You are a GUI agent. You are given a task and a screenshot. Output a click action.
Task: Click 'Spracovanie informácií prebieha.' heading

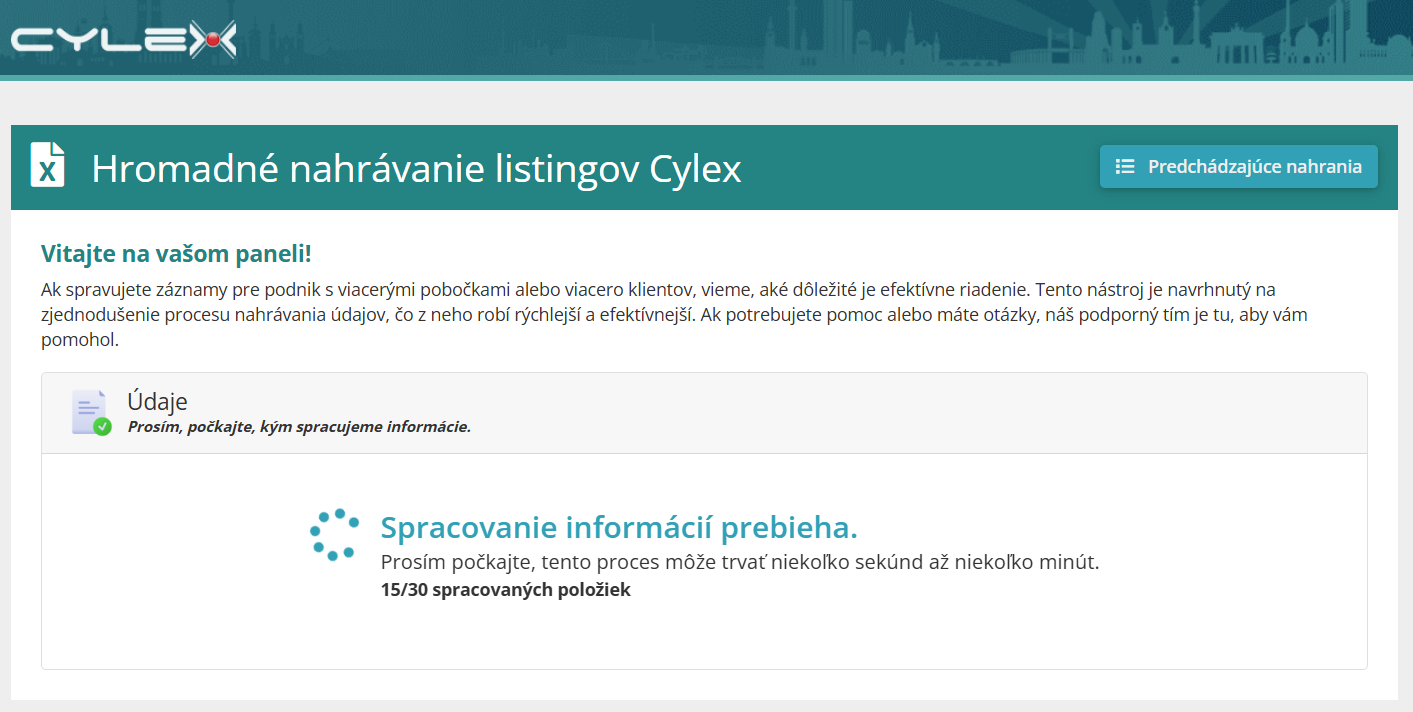click(x=619, y=527)
